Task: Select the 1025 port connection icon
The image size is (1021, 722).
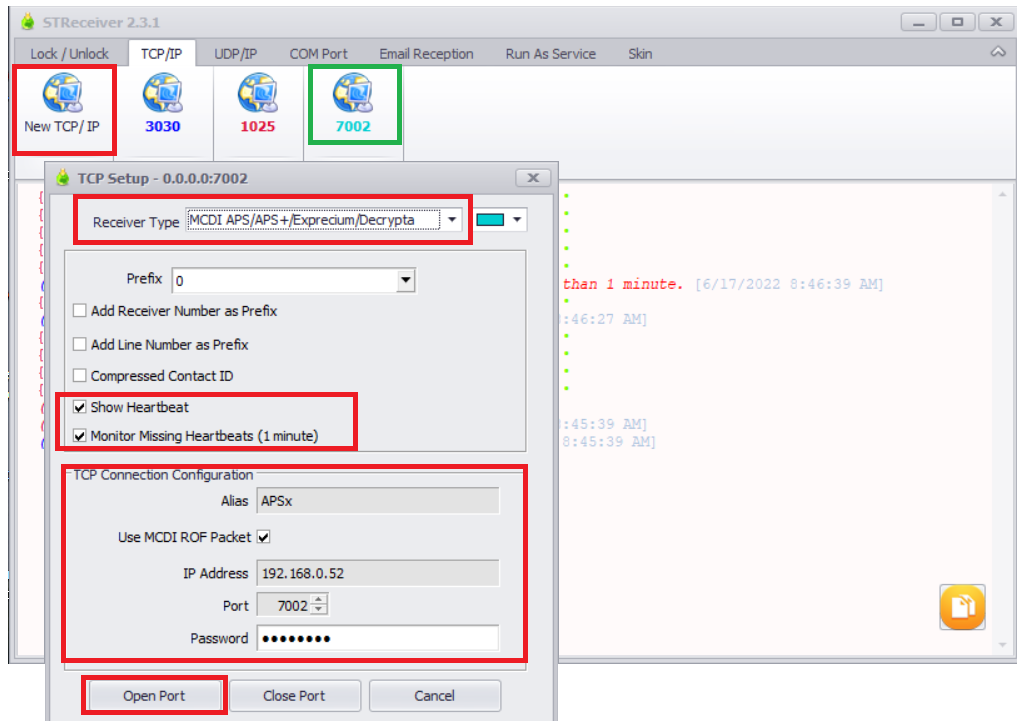Action: click(258, 93)
